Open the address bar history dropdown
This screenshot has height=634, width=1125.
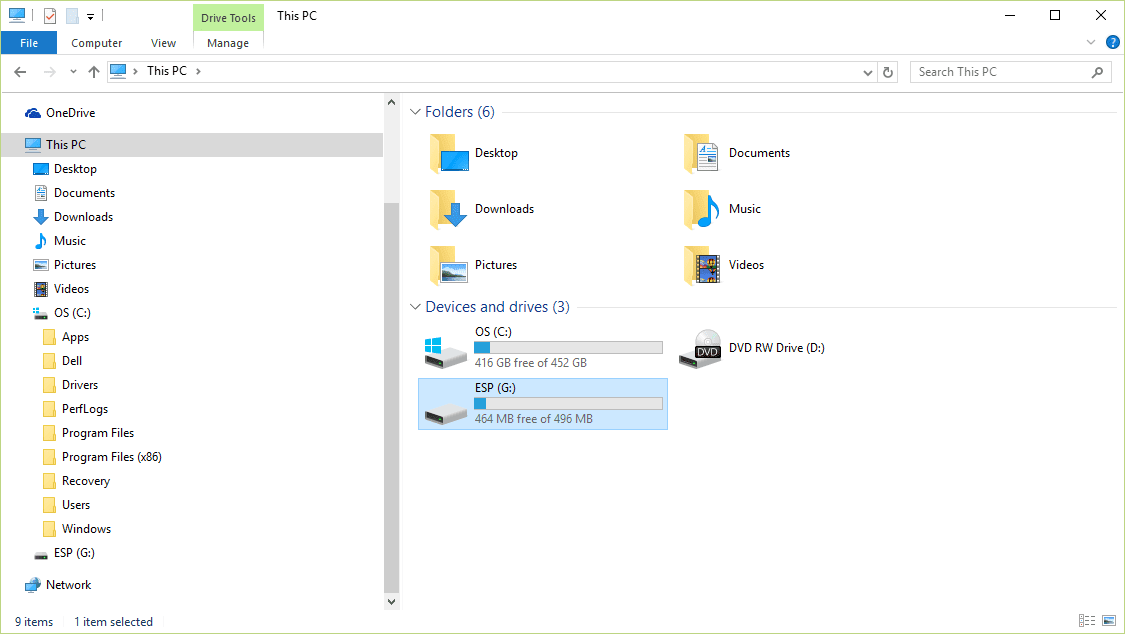tap(868, 71)
